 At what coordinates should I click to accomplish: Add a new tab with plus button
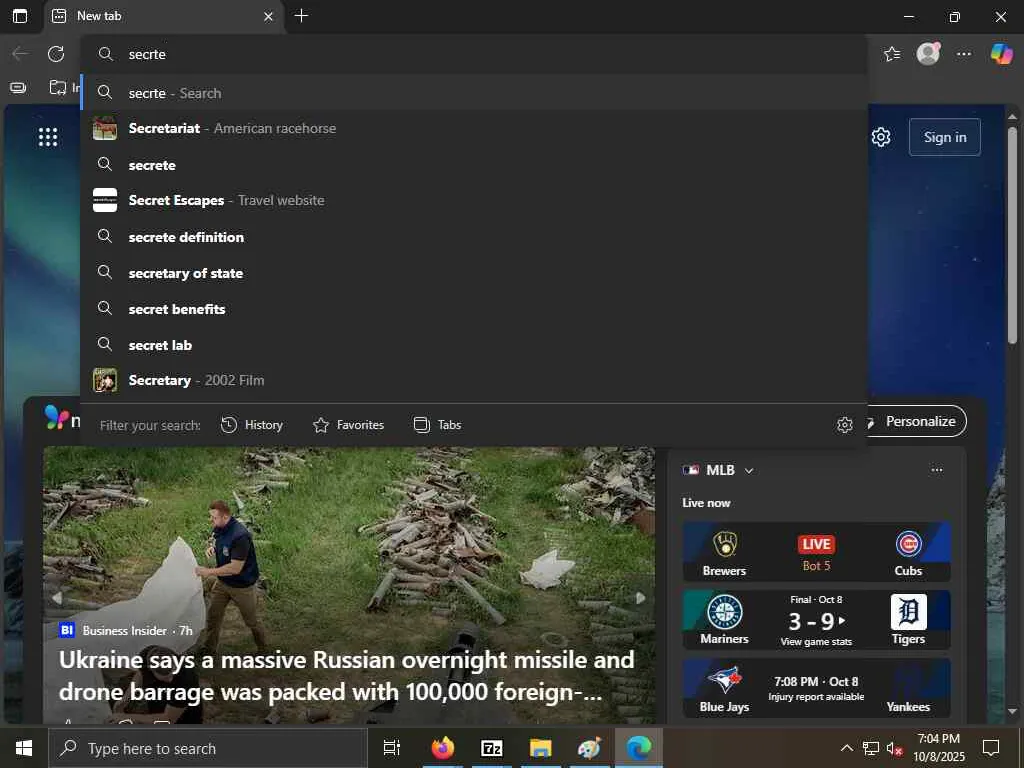pyautogui.click(x=301, y=16)
